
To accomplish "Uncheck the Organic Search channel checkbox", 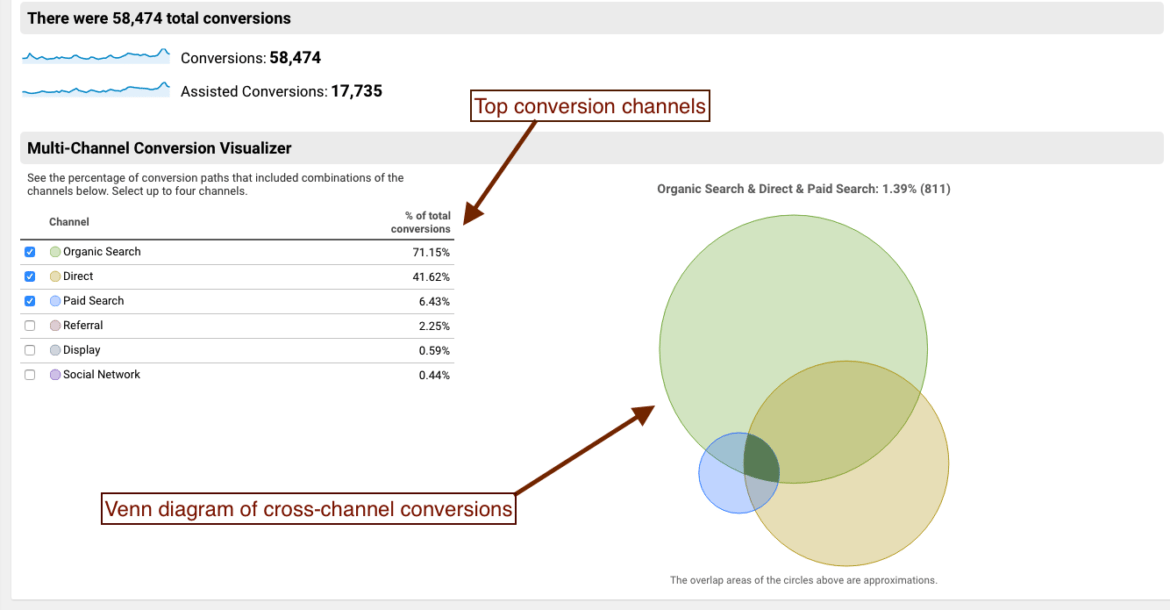I will click(29, 252).
